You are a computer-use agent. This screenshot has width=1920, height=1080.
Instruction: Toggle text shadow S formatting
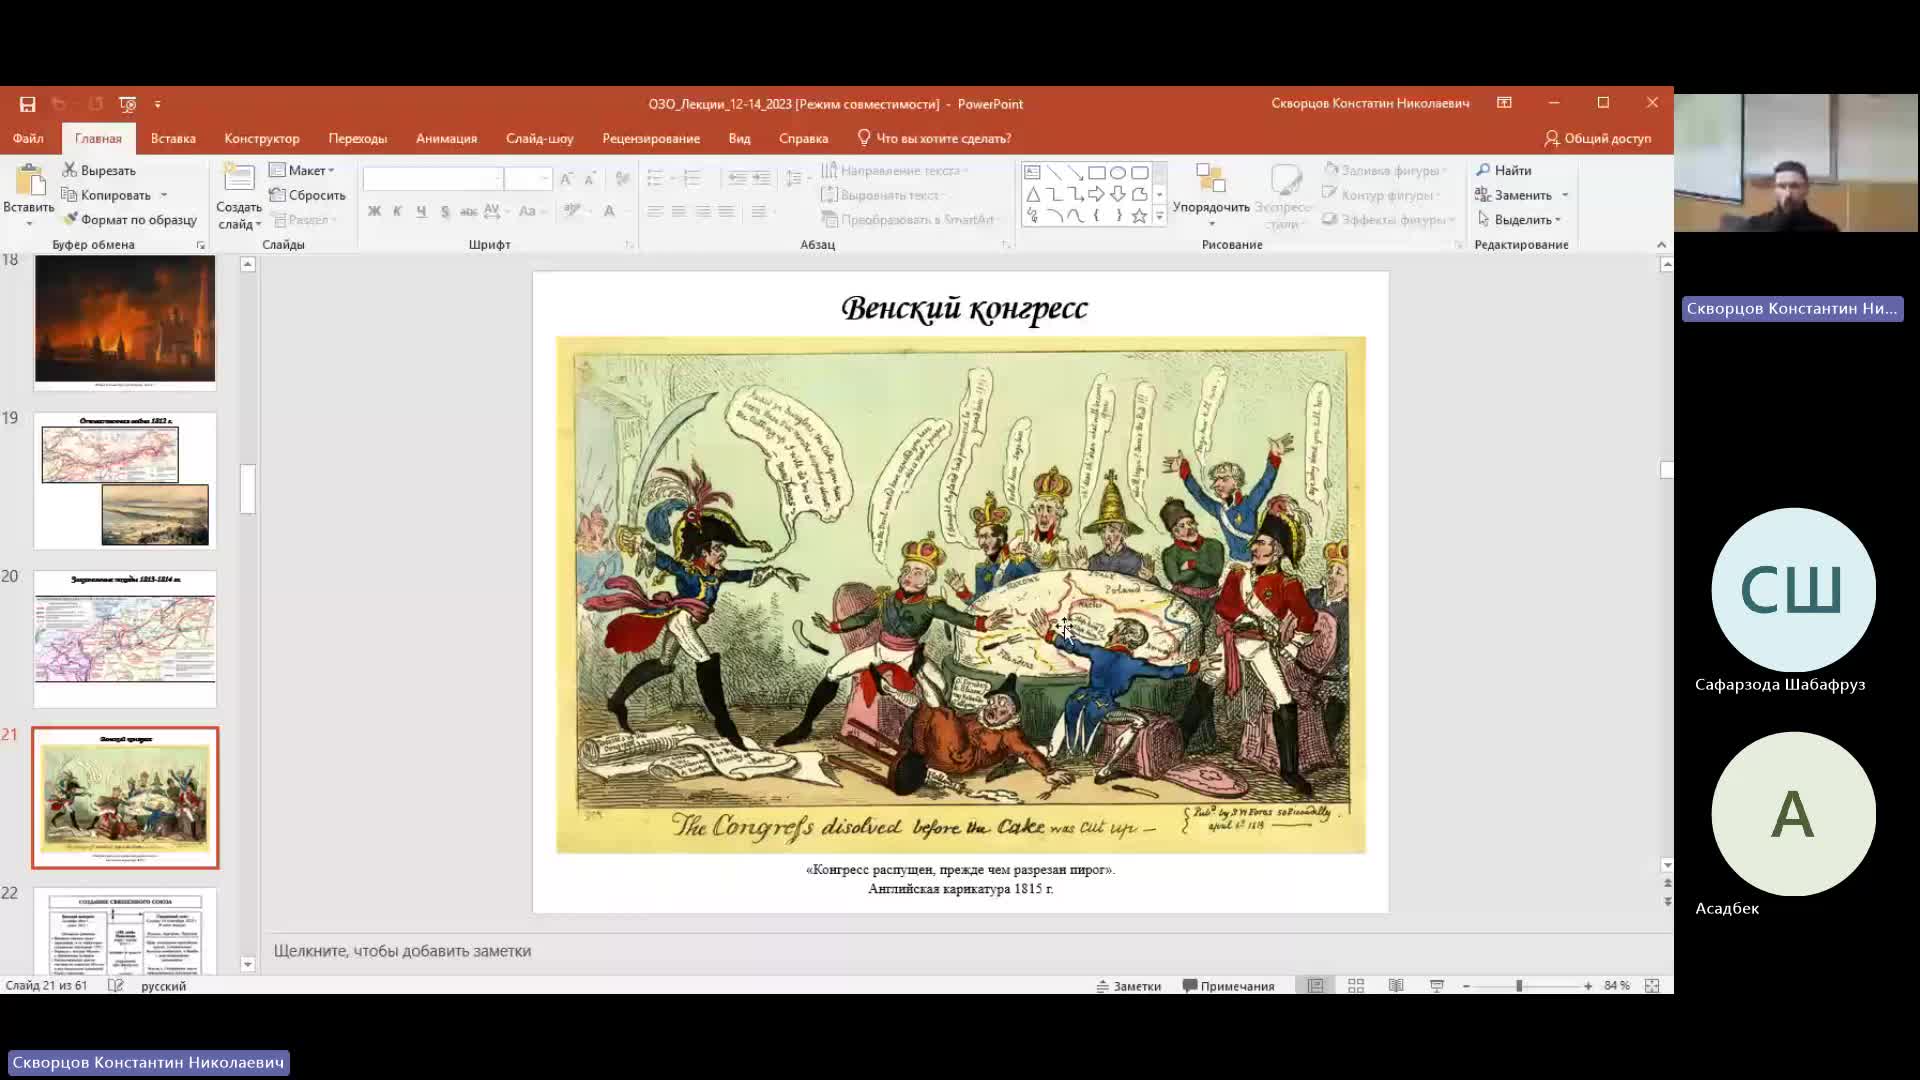(445, 211)
